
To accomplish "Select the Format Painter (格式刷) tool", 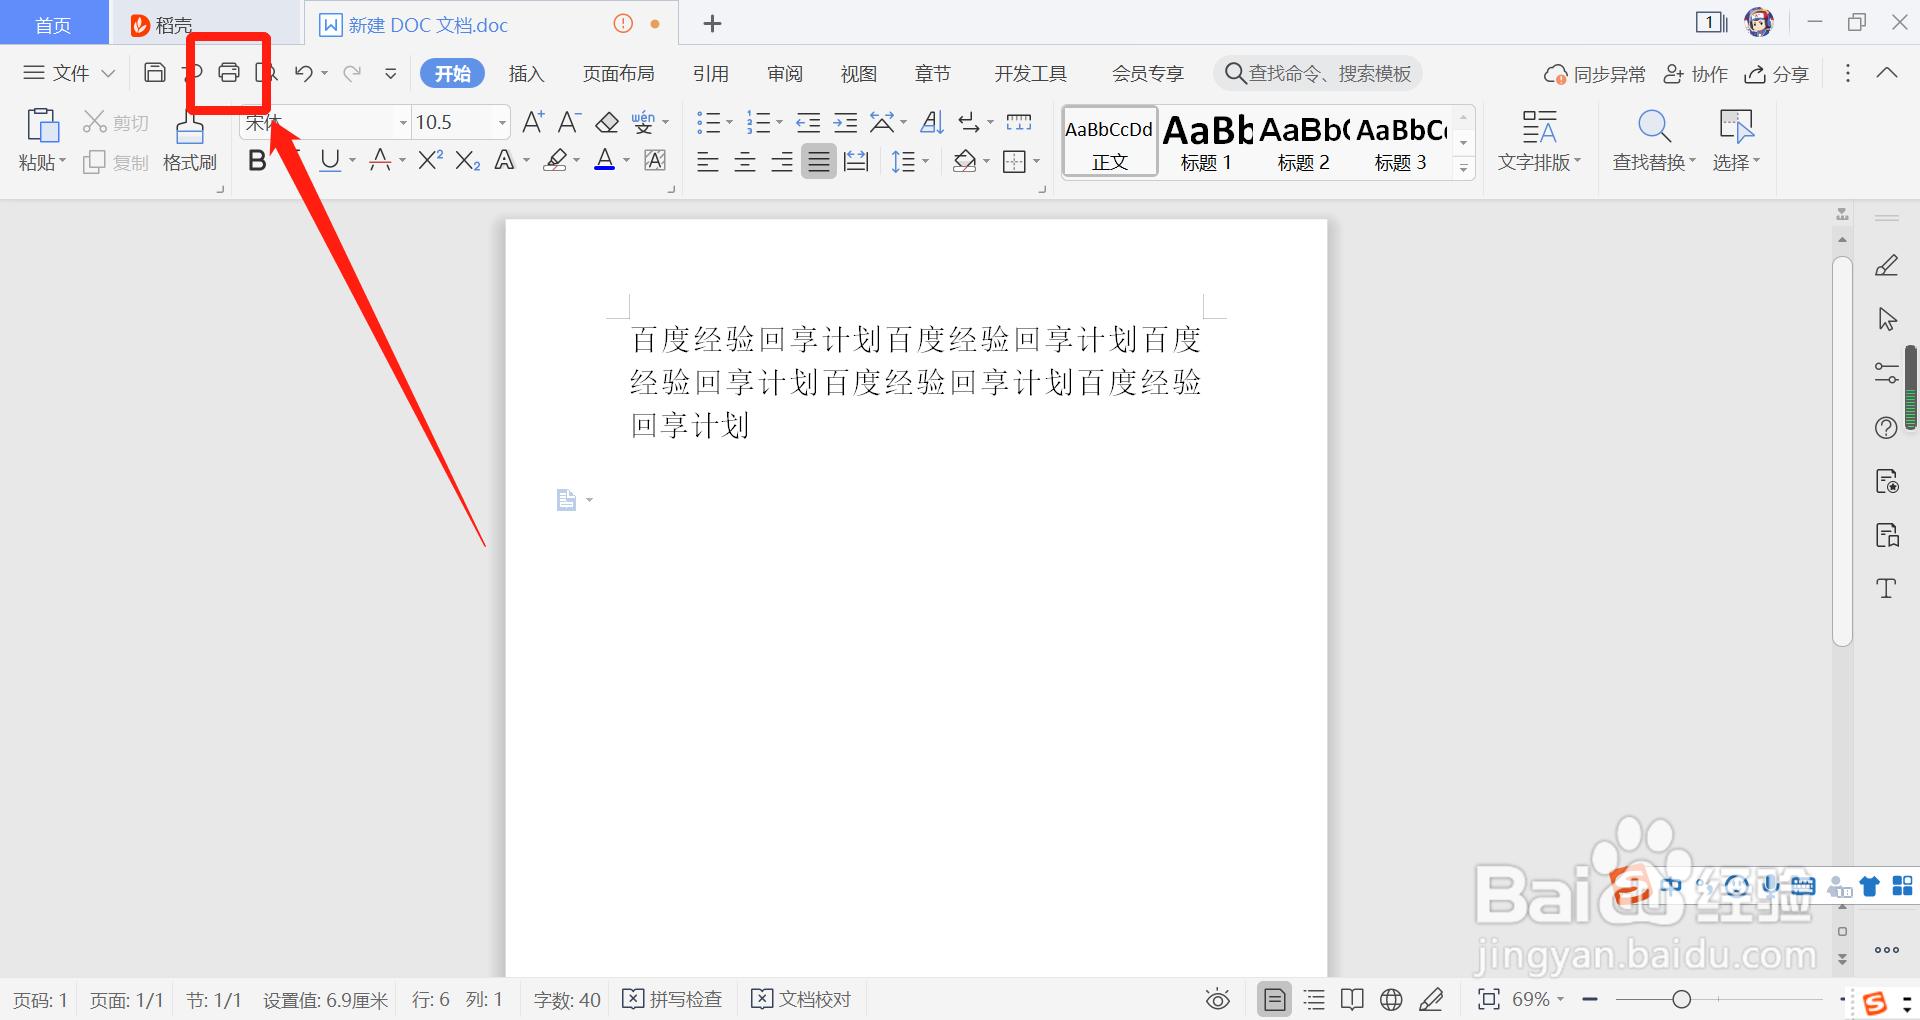I will click(x=190, y=141).
